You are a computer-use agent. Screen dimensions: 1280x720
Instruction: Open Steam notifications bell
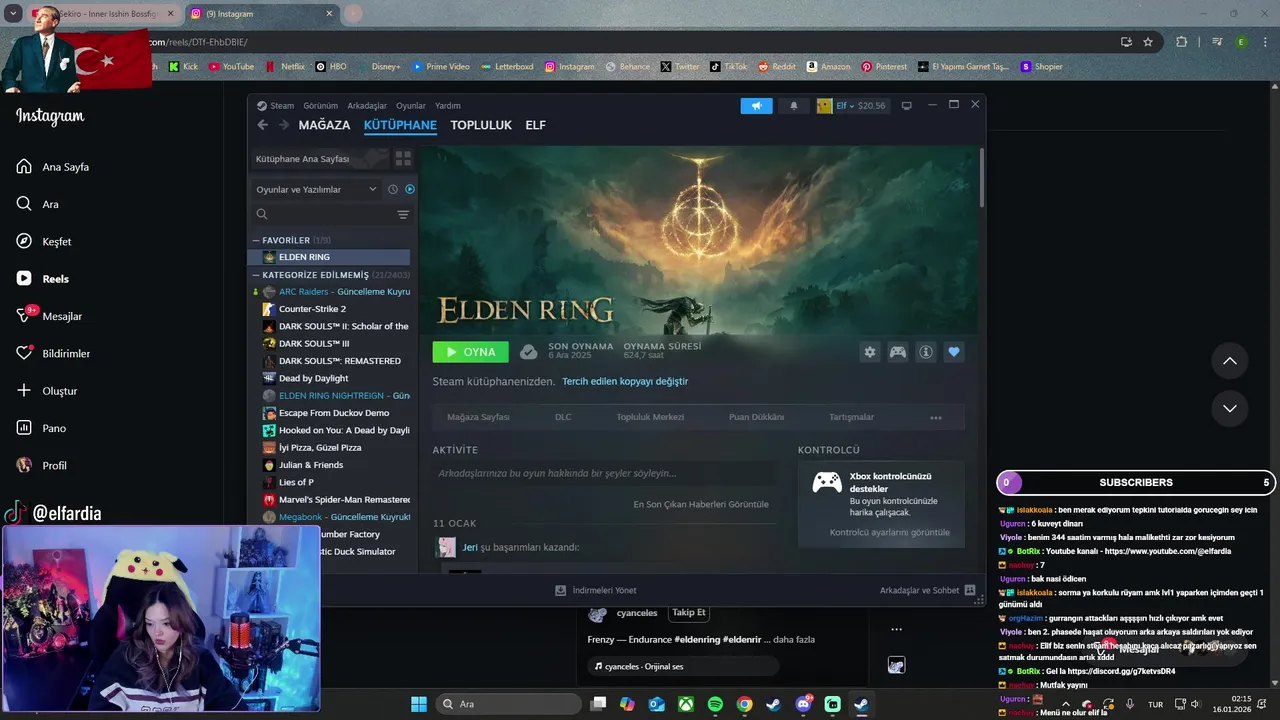pos(794,105)
